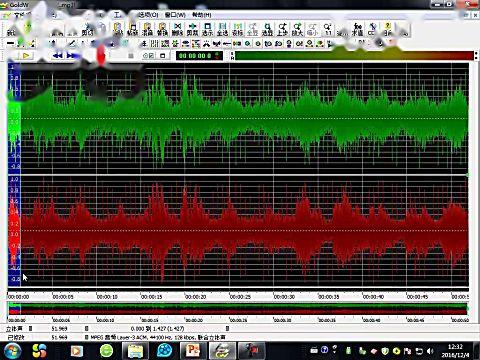Open the 选项(O) menu
This screenshot has width=480, height=360.
click(x=148, y=15)
